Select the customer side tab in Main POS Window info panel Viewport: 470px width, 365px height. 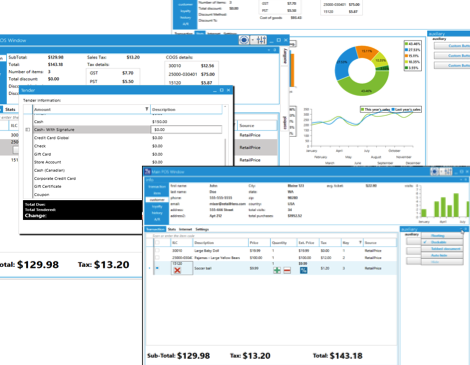157,200
